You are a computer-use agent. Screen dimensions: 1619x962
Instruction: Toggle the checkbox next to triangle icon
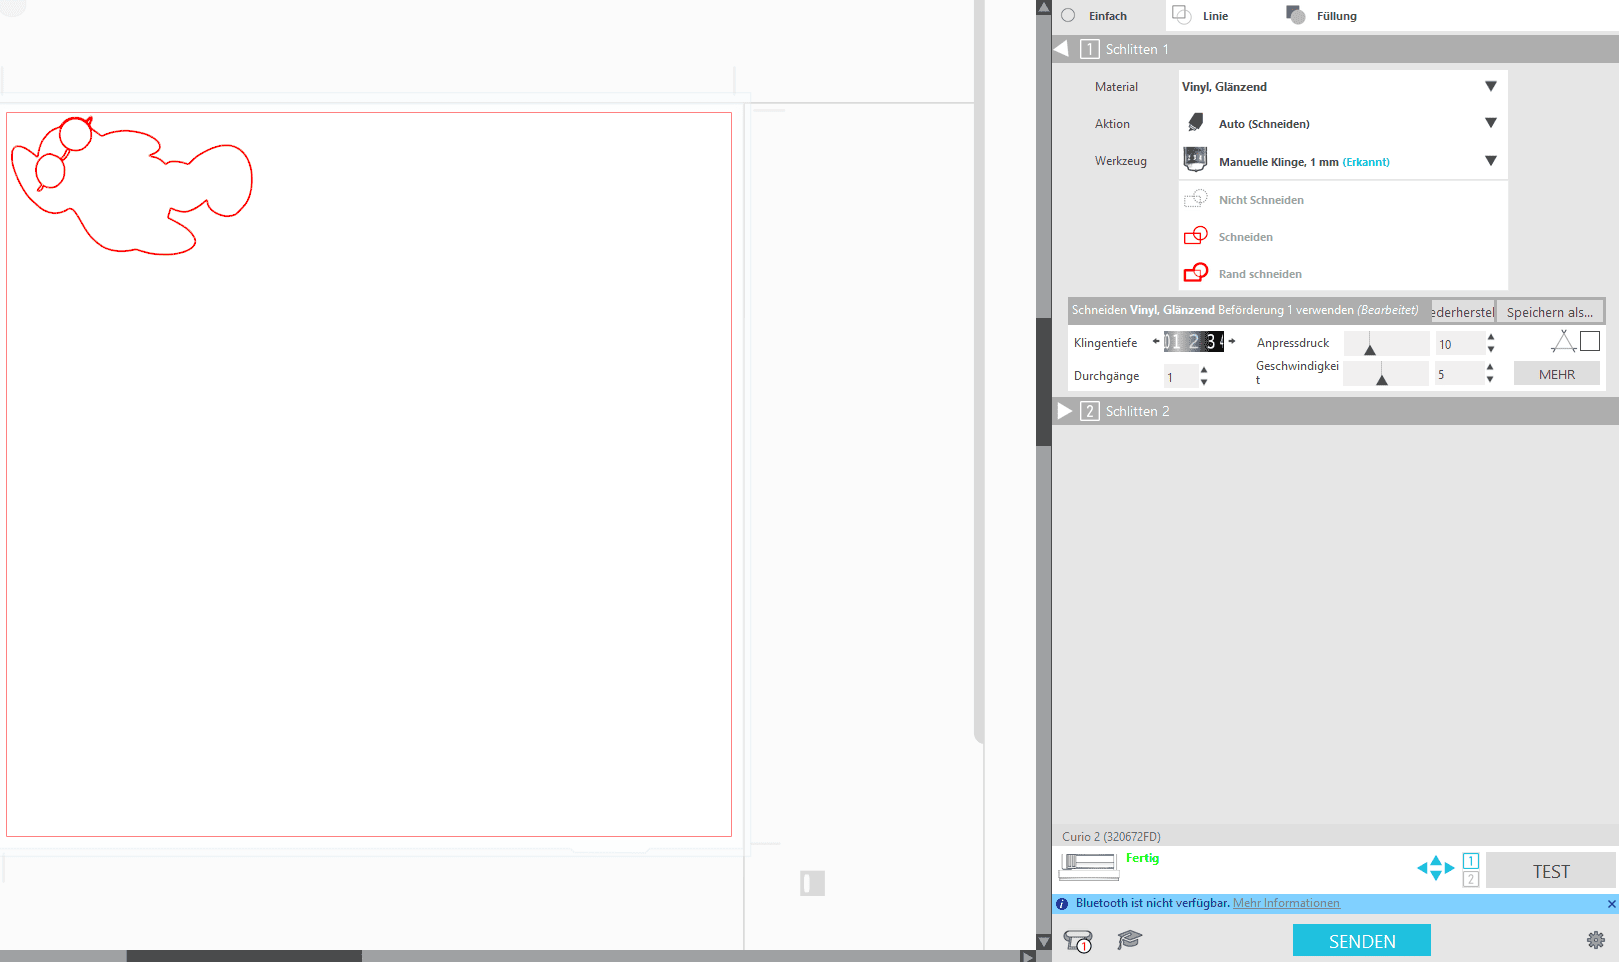[x=1590, y=341]
